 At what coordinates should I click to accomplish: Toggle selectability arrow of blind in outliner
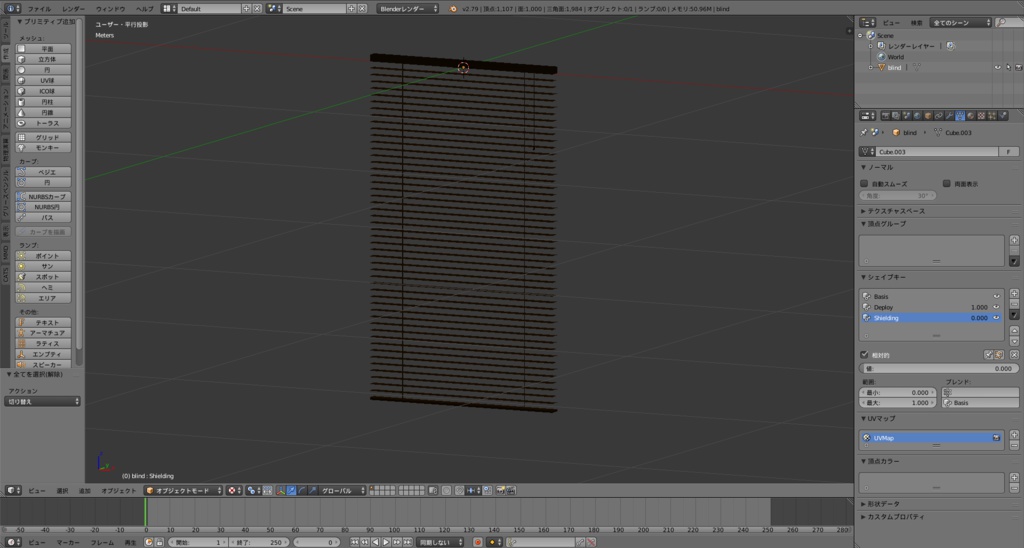click(1008, 67)
